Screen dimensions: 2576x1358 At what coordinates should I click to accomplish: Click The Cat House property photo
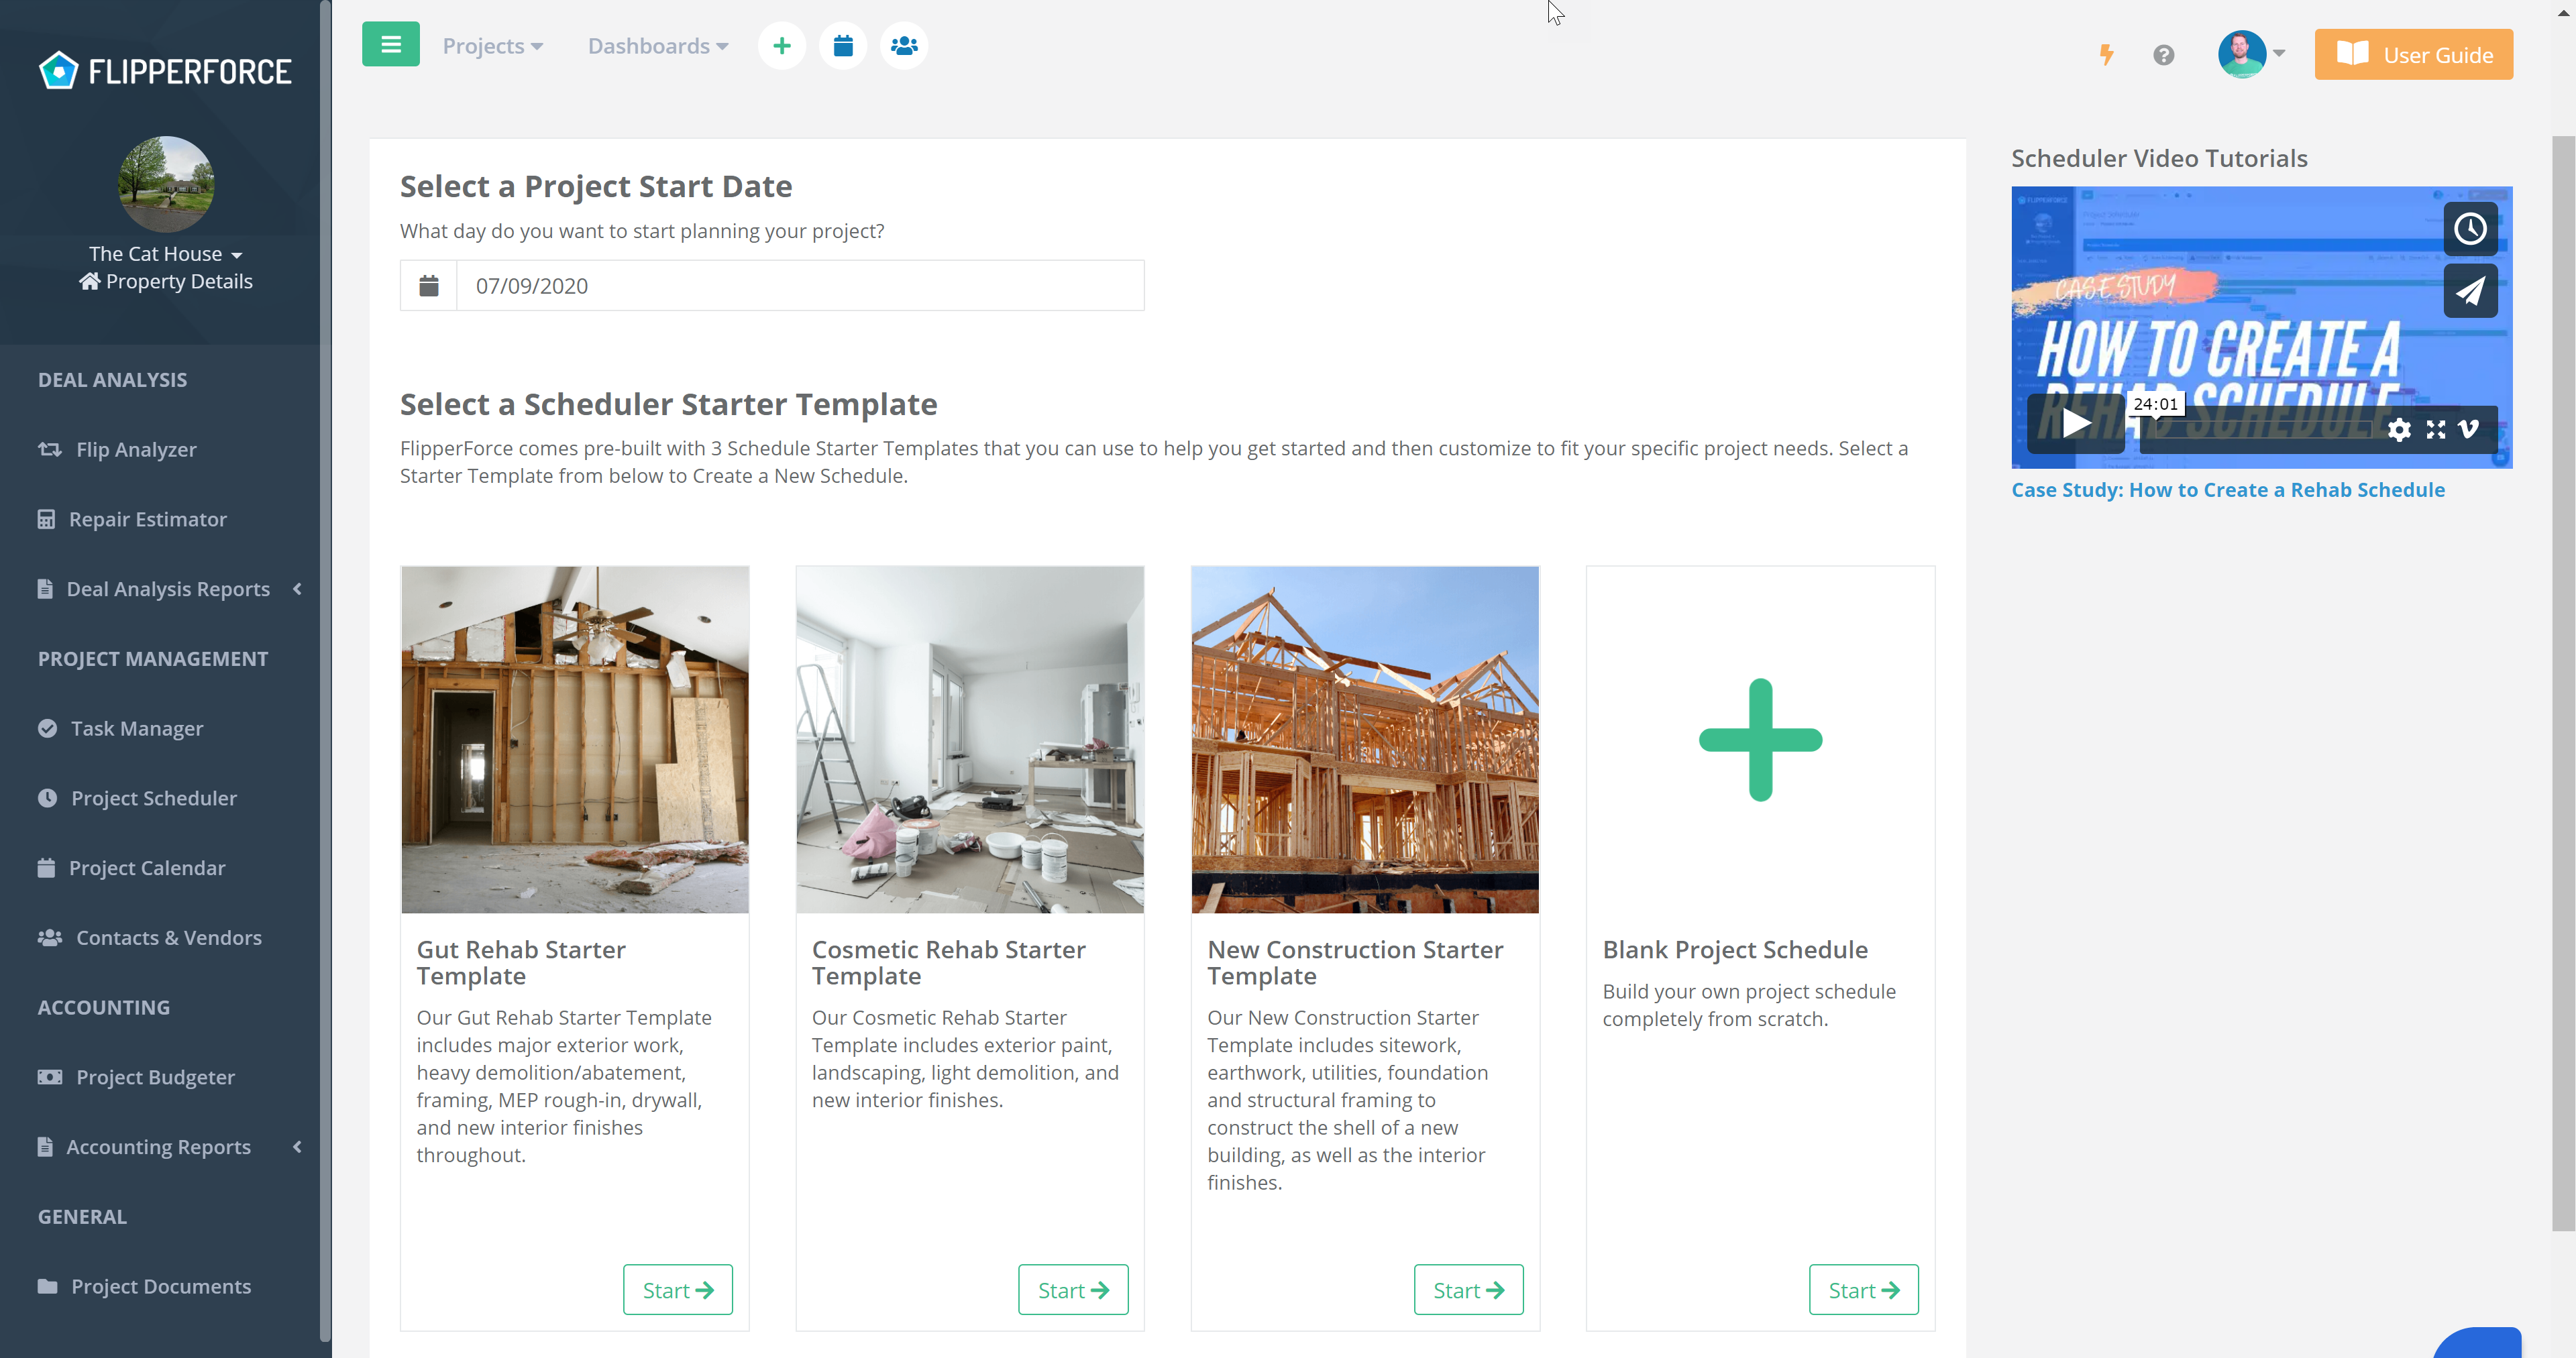(x=166, y=184)
